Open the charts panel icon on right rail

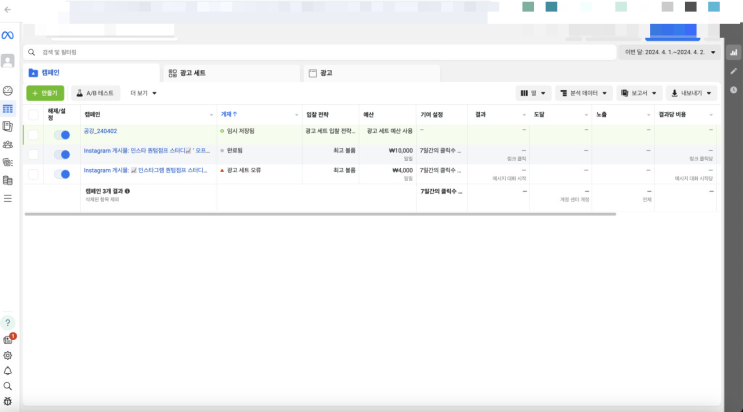tap(734, 52)
